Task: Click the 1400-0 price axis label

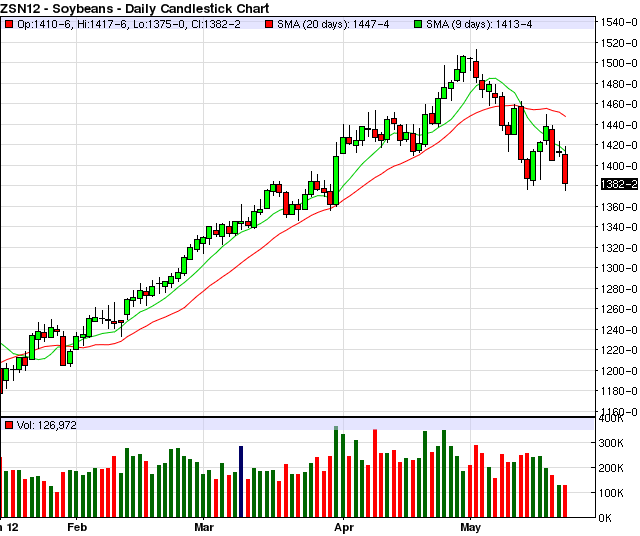Action: (x=619, y=166)
